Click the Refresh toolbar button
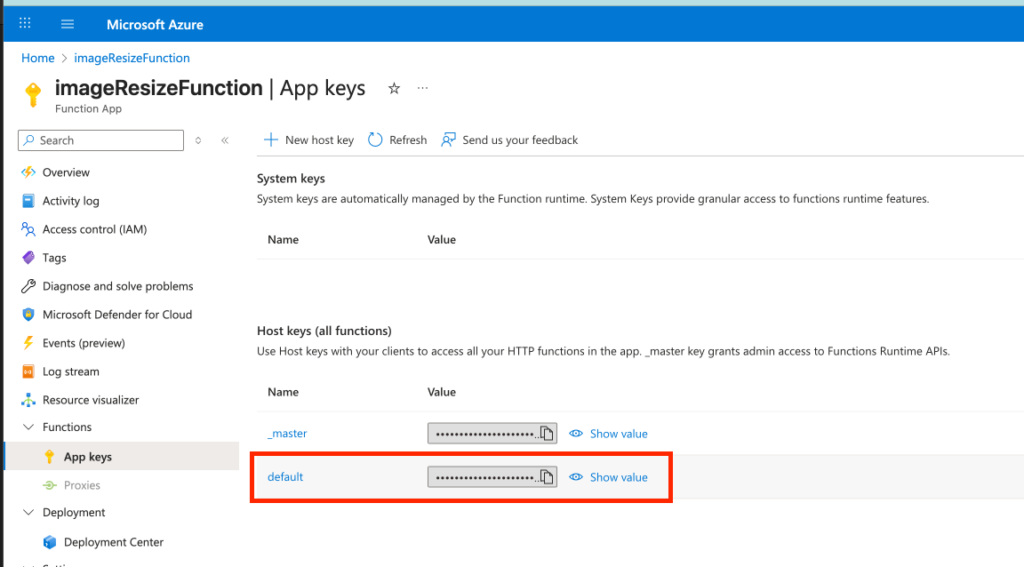This screenshot has height=567, width=1024. coord(398,140)
